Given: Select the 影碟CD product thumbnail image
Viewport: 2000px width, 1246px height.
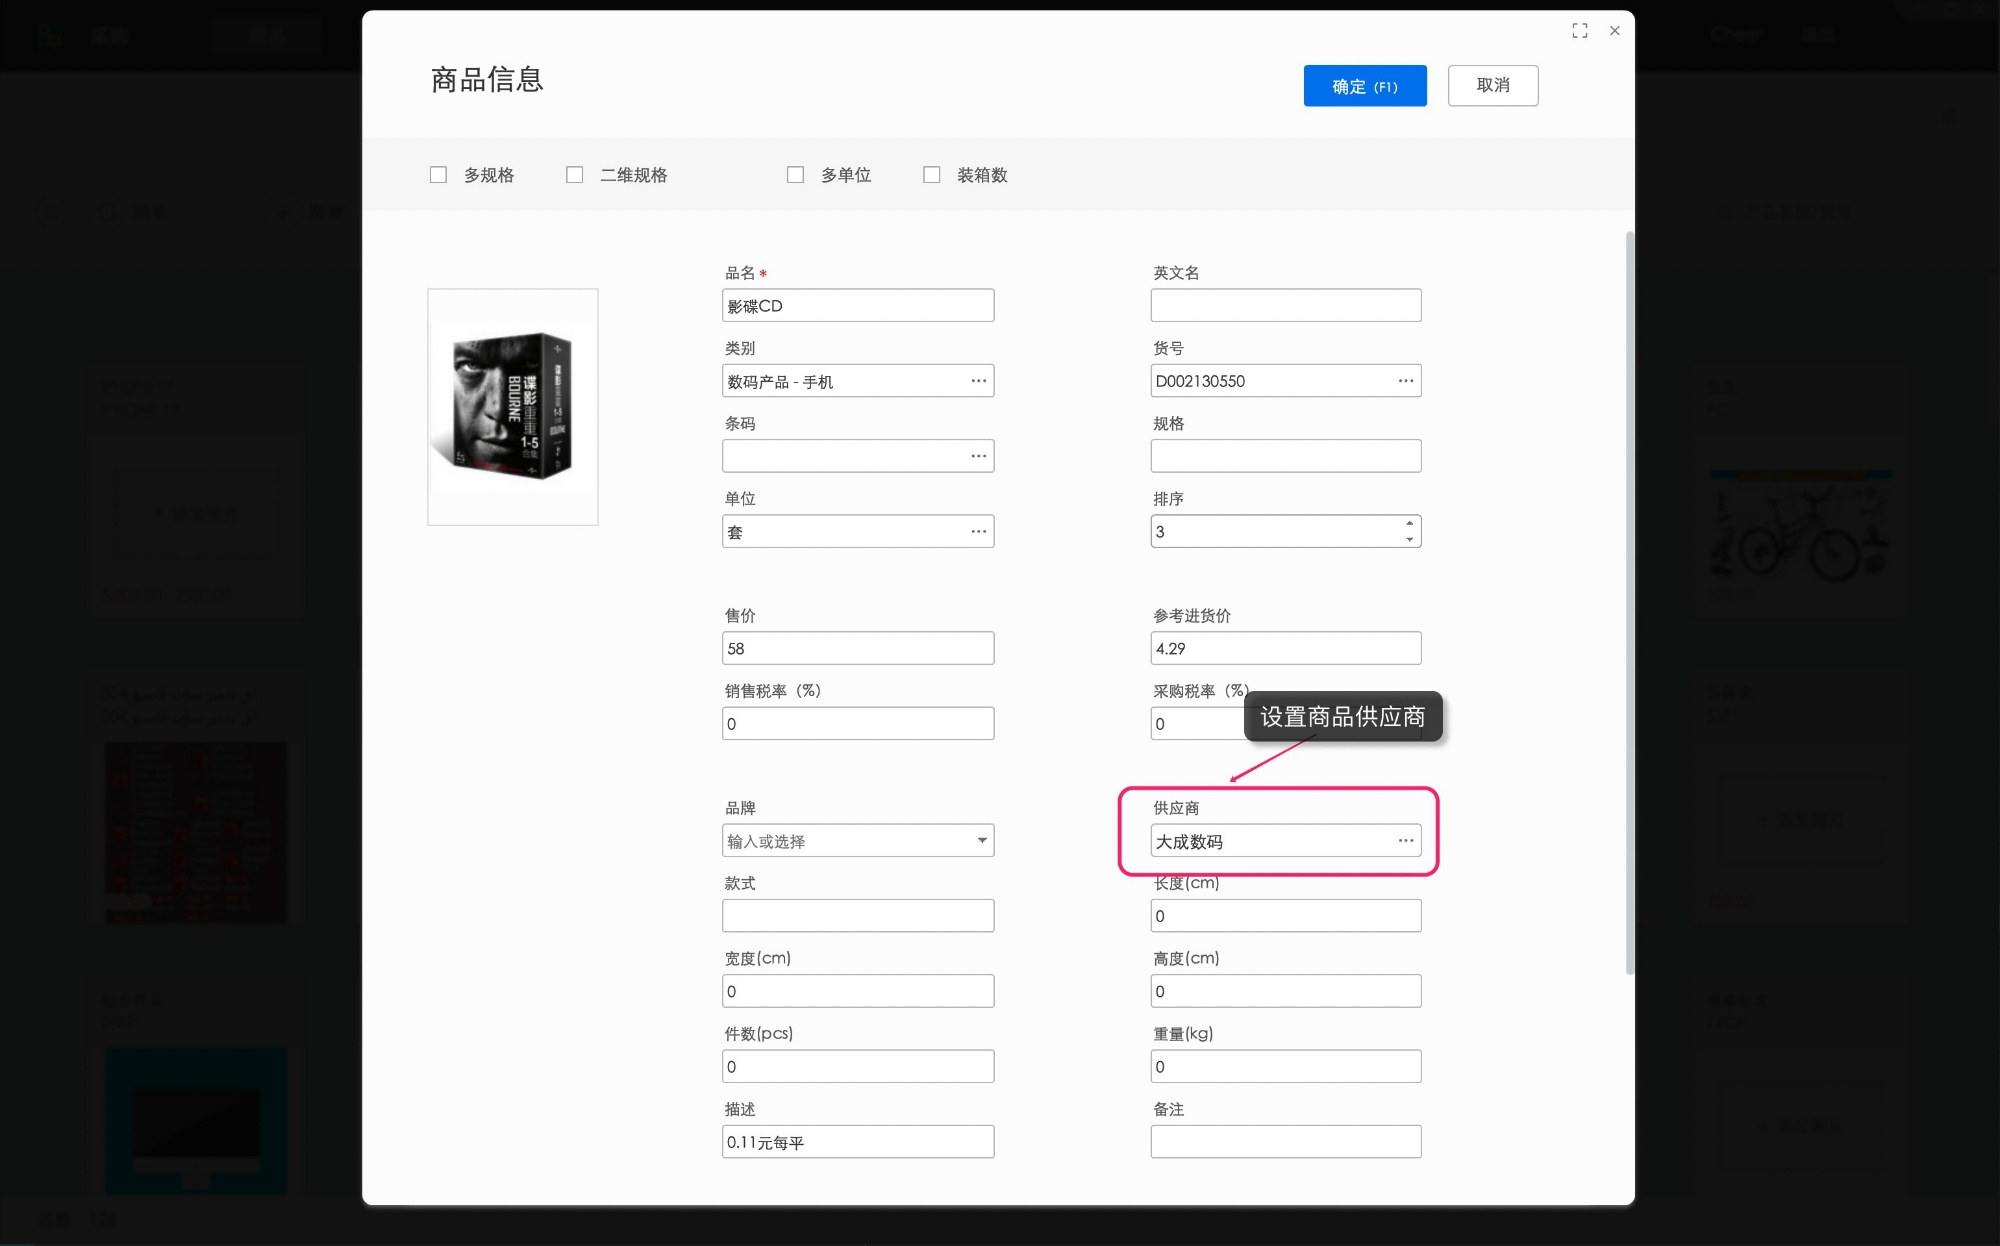Looking at the screenshot, I should (x=512, y=406).
